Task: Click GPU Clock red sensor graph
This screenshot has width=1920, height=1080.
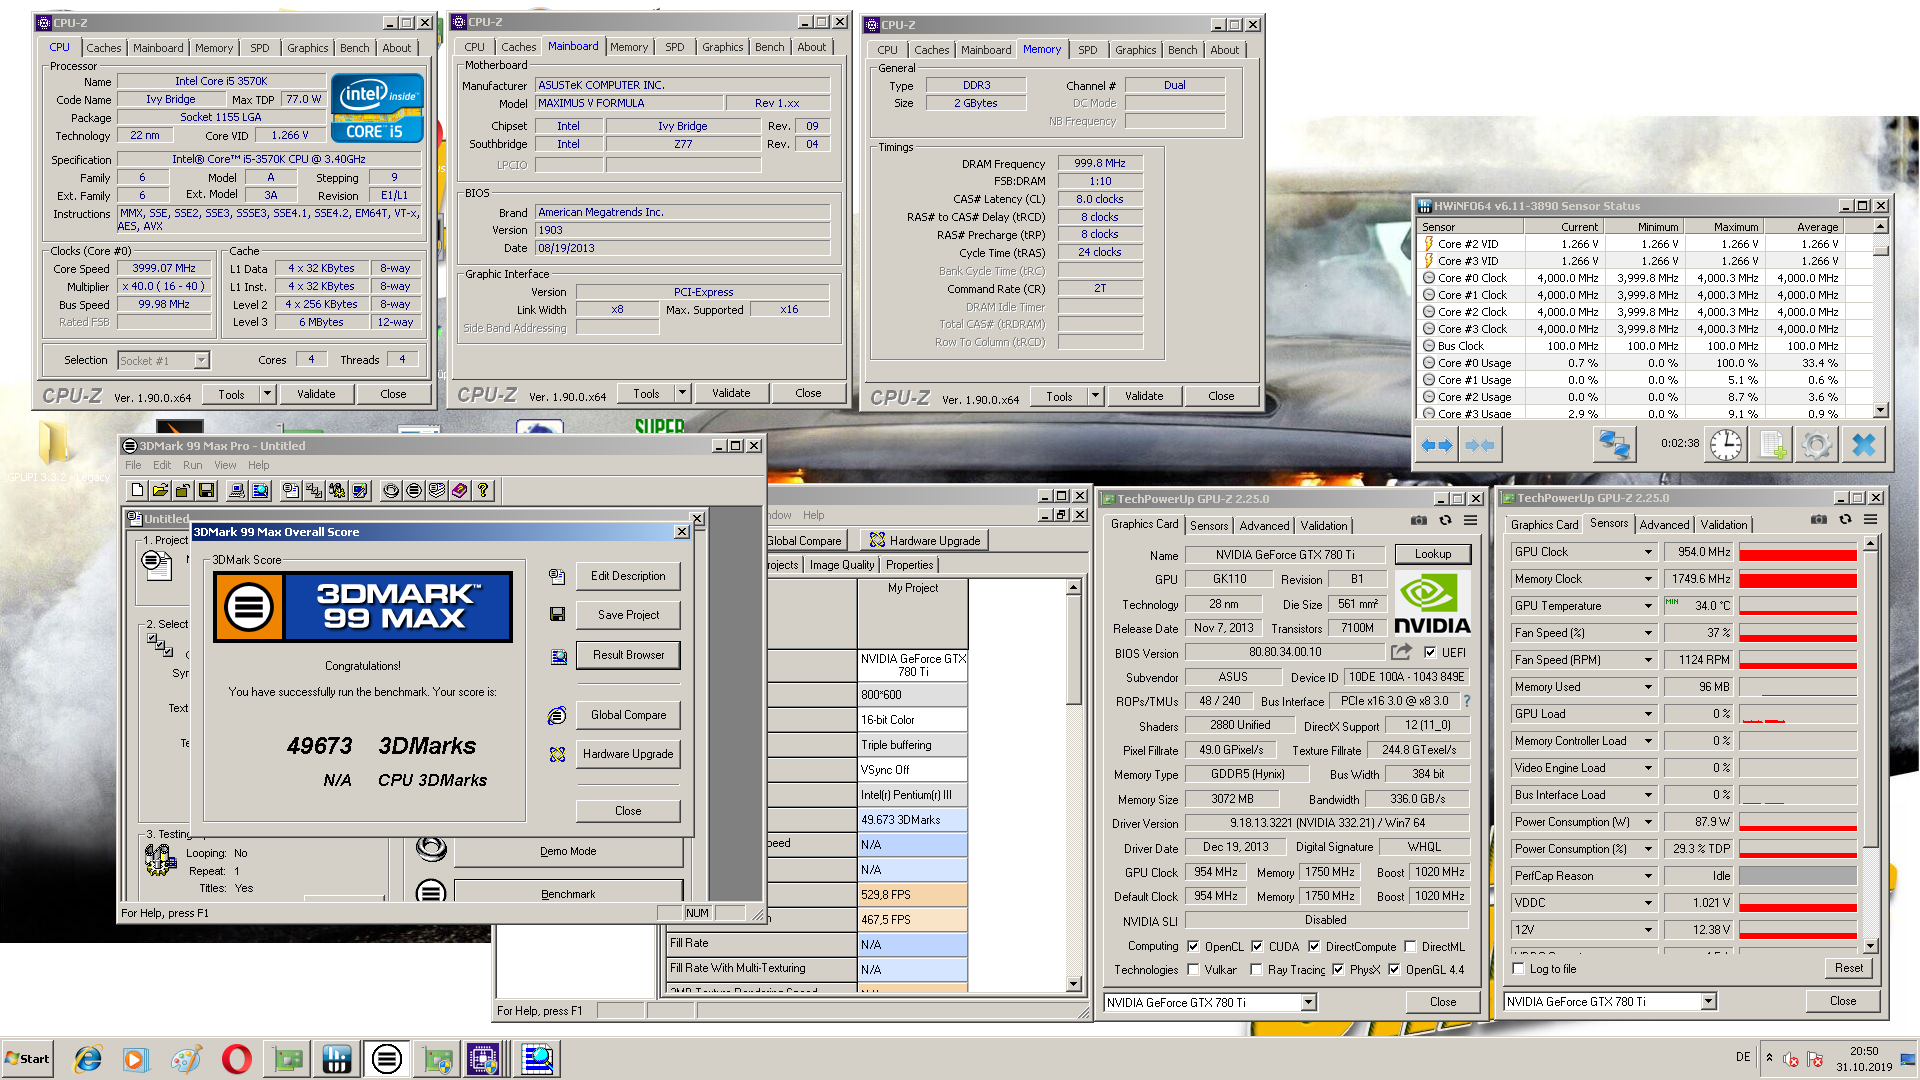Action: click(x=1797, y=552)
